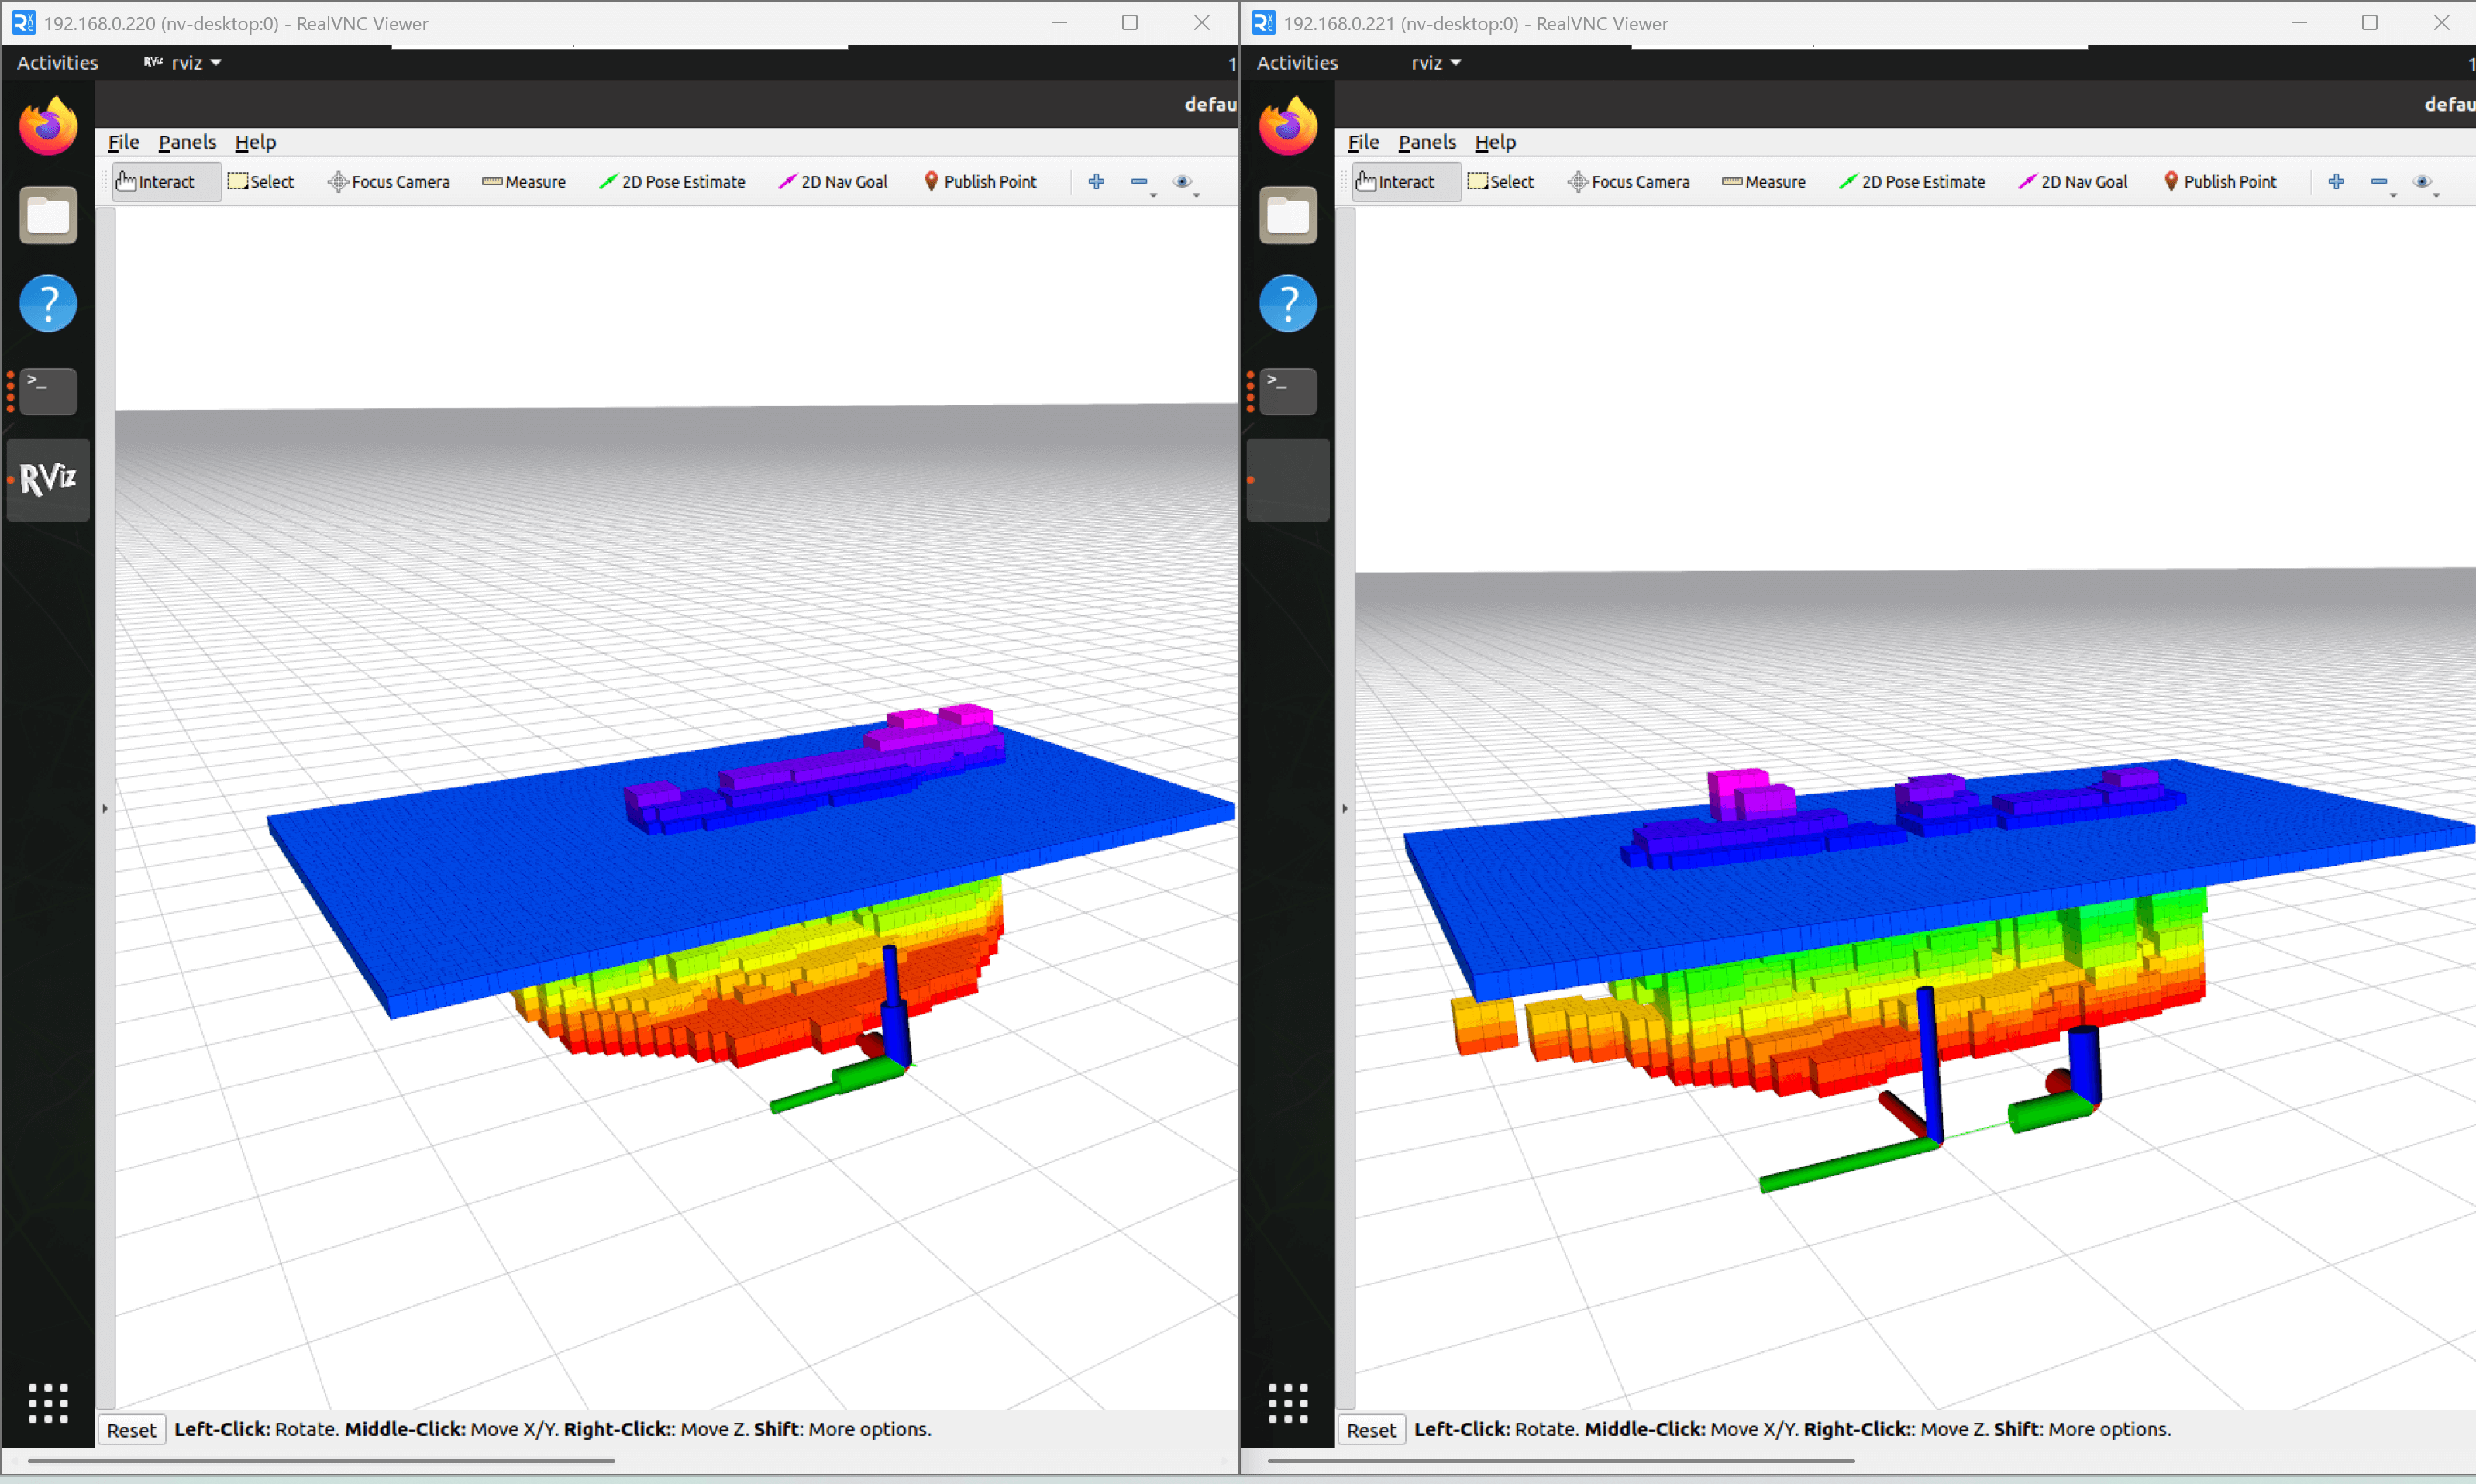Click the blank running app in right dock

[1288, 480]
